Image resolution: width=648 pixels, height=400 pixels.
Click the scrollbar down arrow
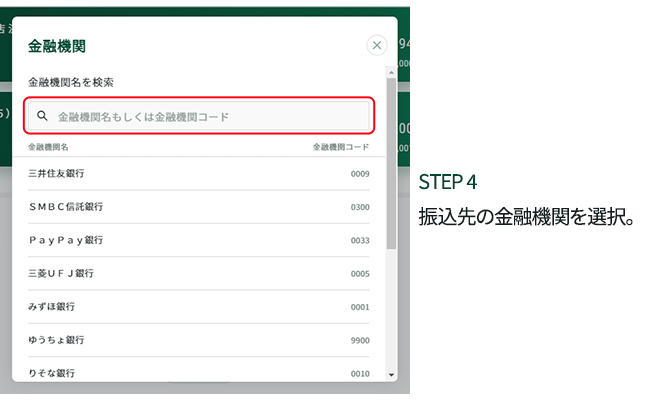tap(391, 375)
